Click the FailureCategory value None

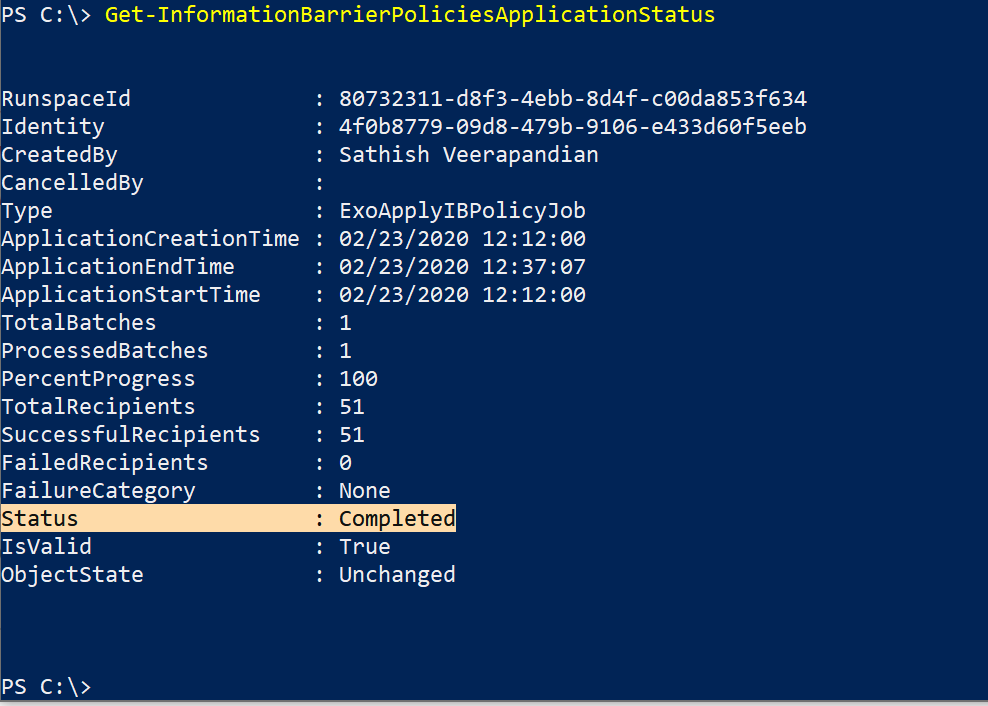pos(364,491)
